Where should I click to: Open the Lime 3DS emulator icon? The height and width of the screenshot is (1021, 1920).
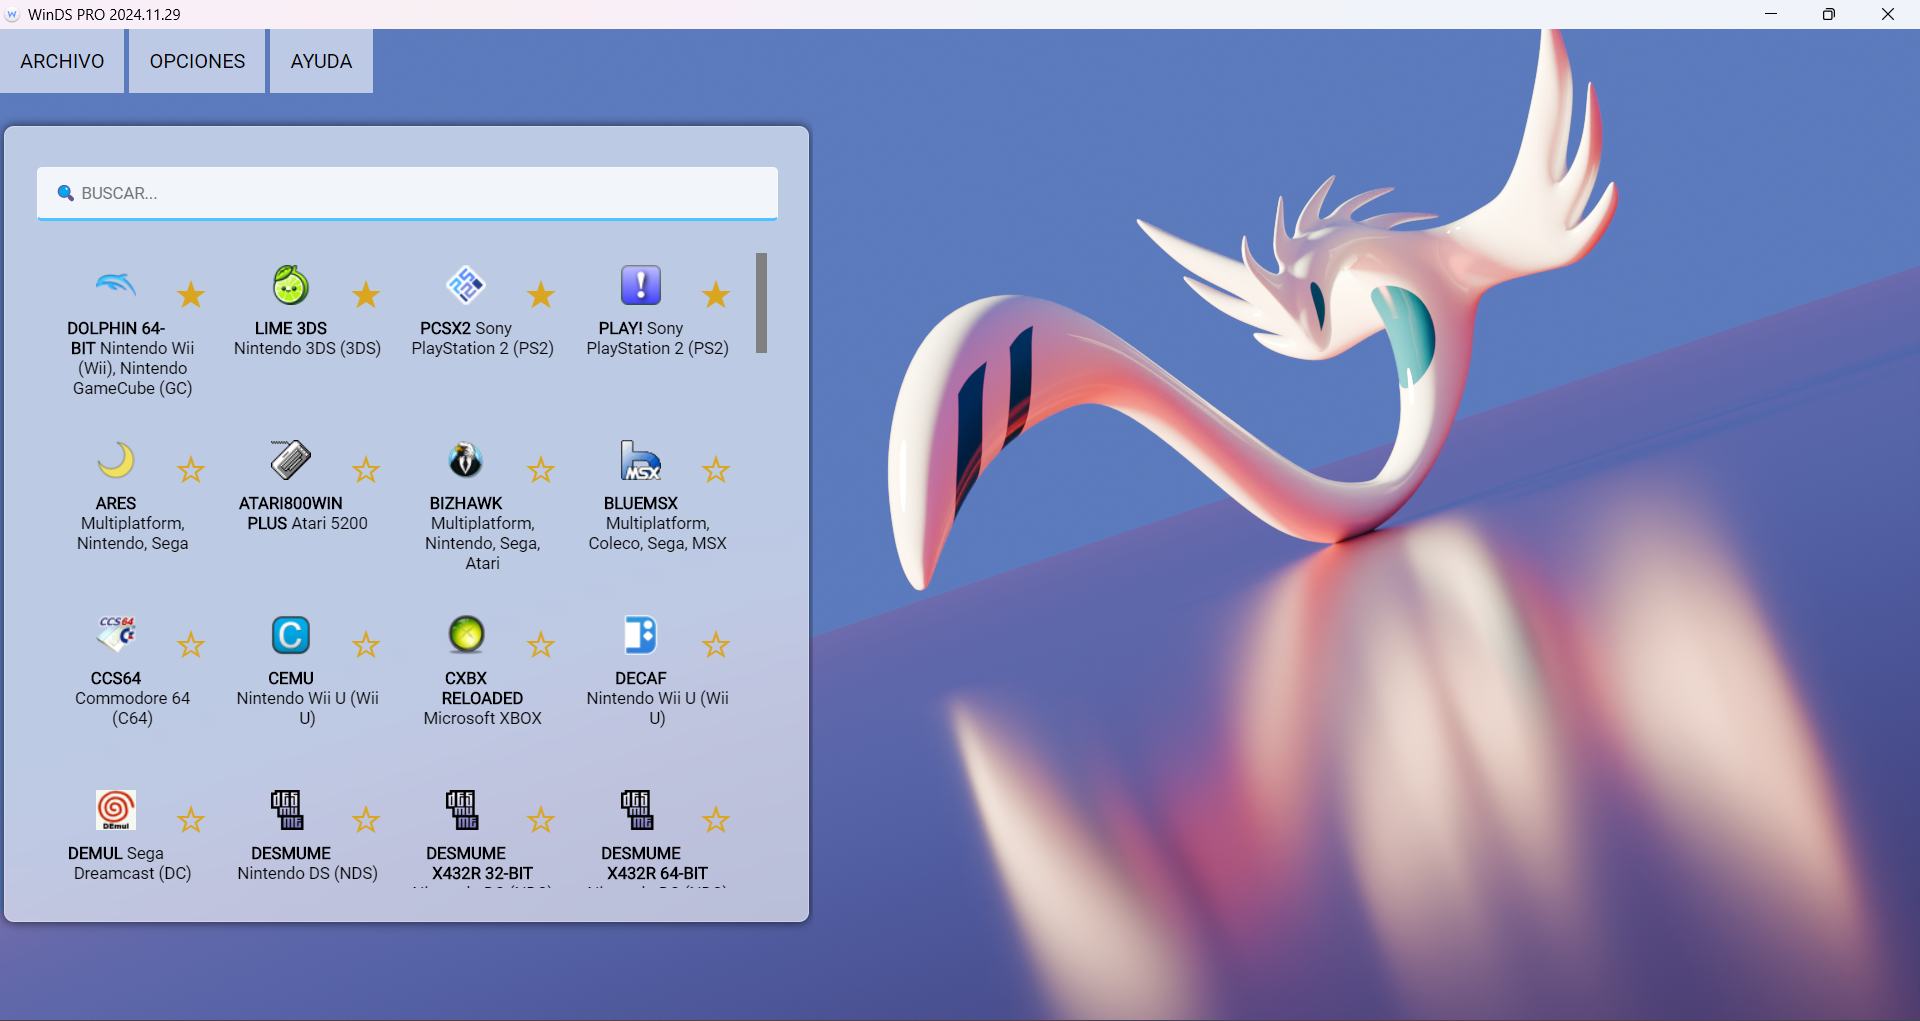[291, 285]
